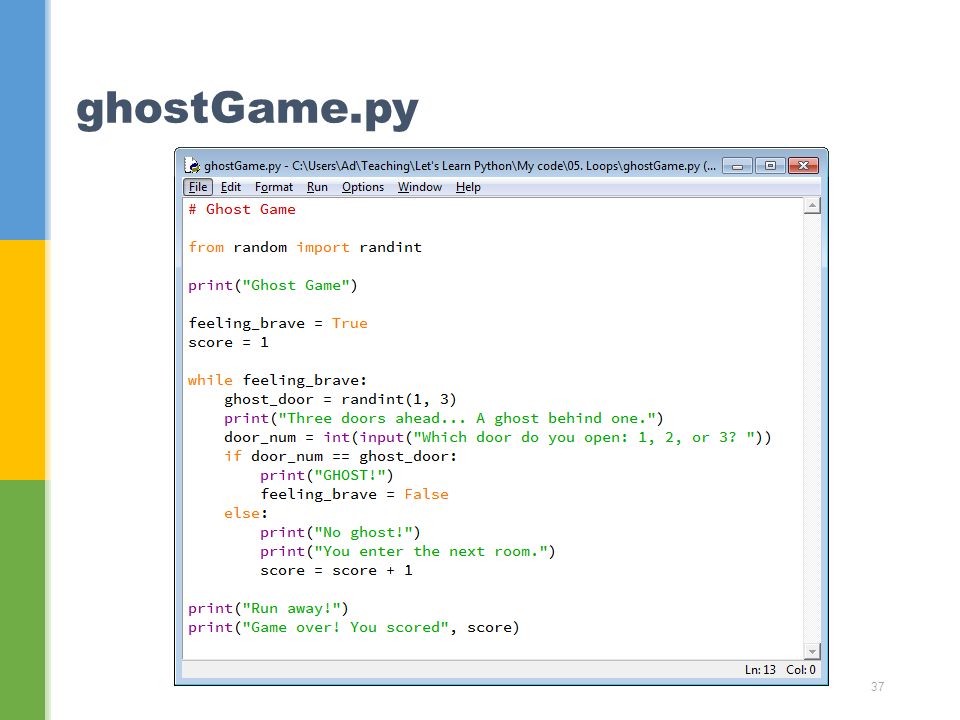Viewport: 960px width, 720px height.
Task: Minimize the ghostGame.py window
Action: 738,165
